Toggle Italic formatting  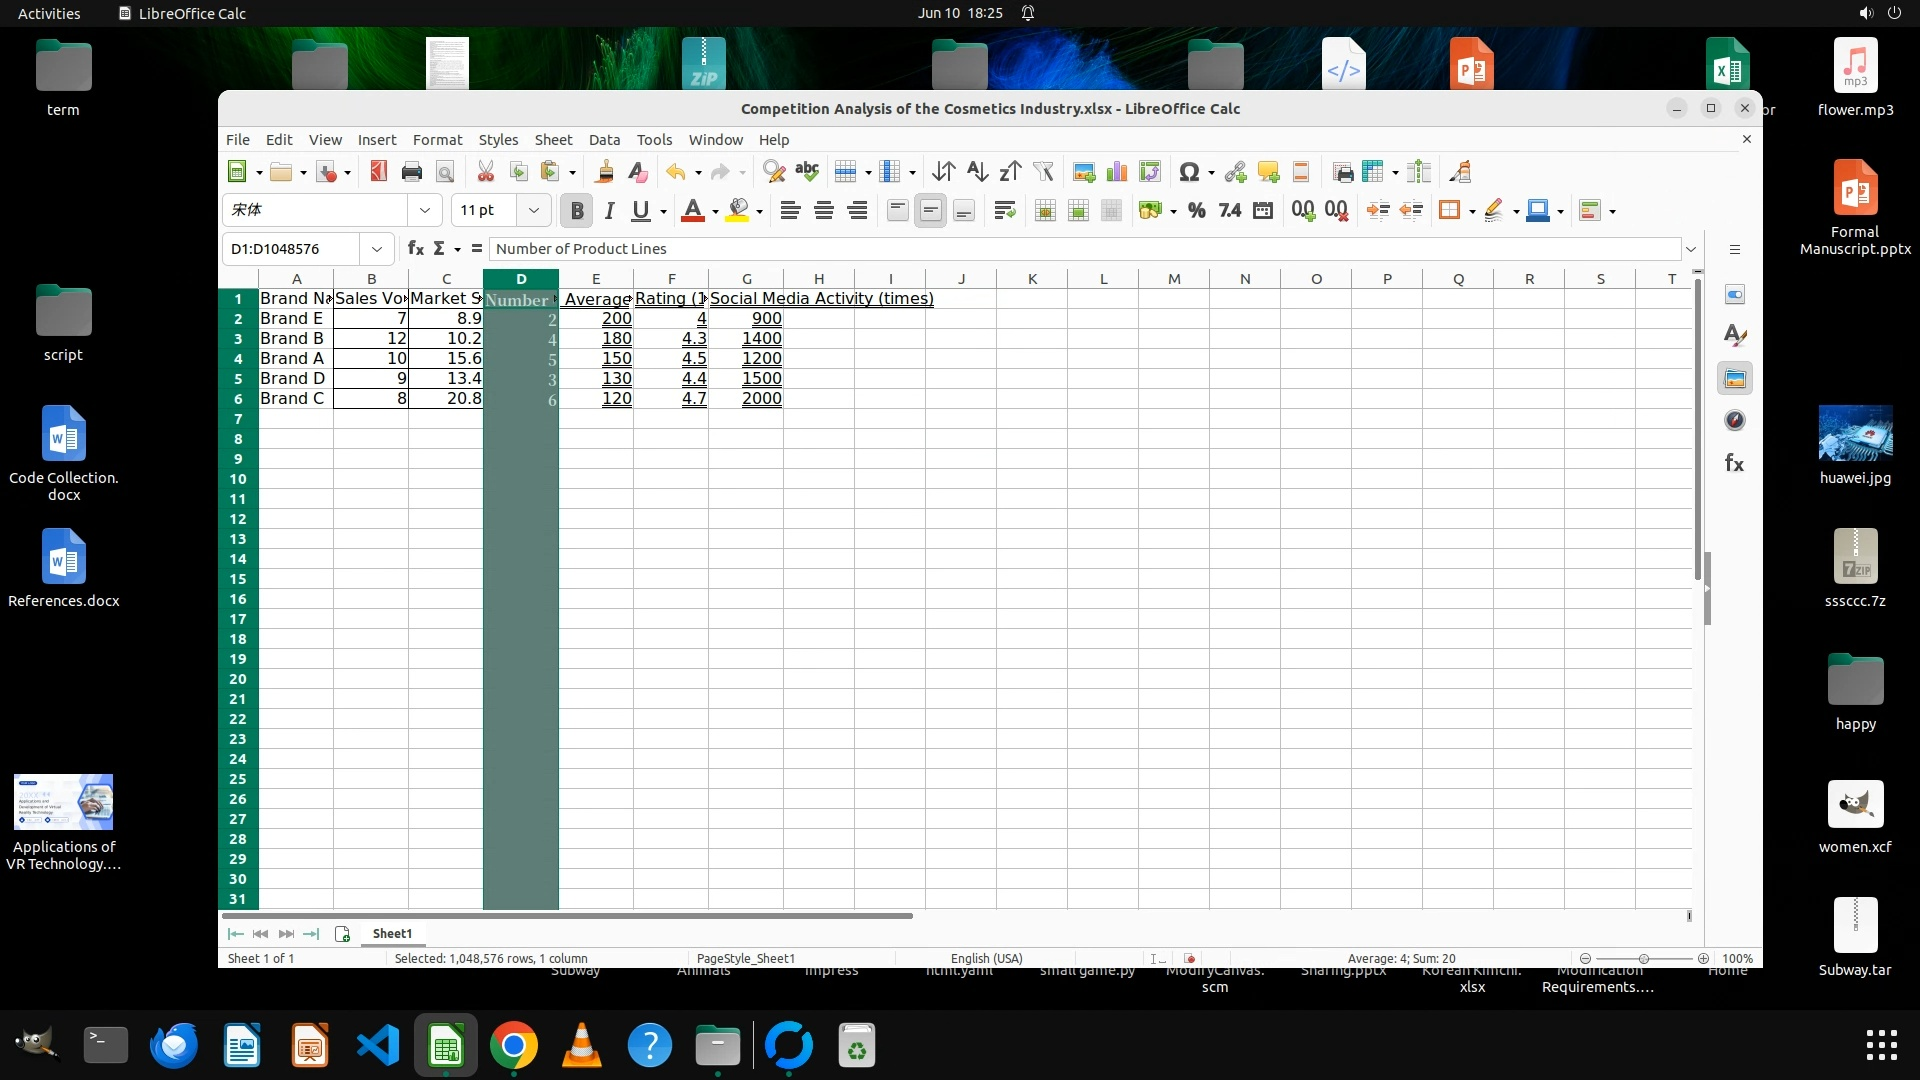[x=608, y=210]
